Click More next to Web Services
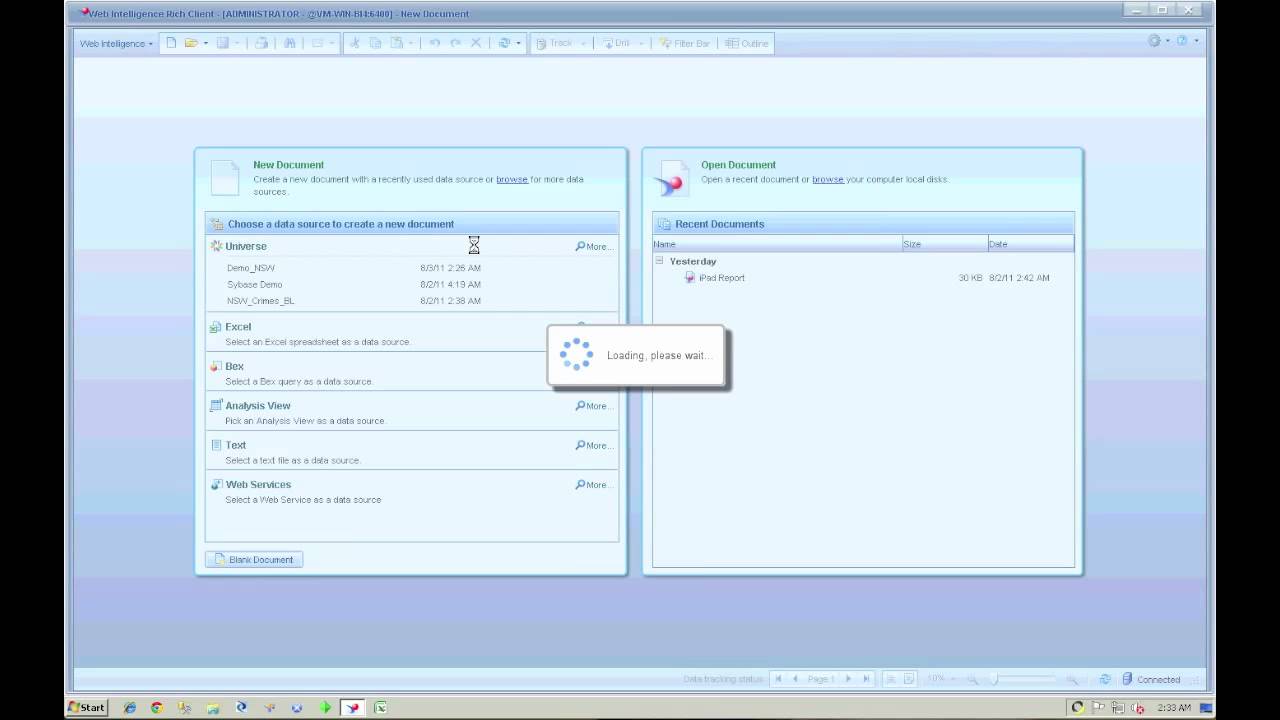 coord(593,484)
